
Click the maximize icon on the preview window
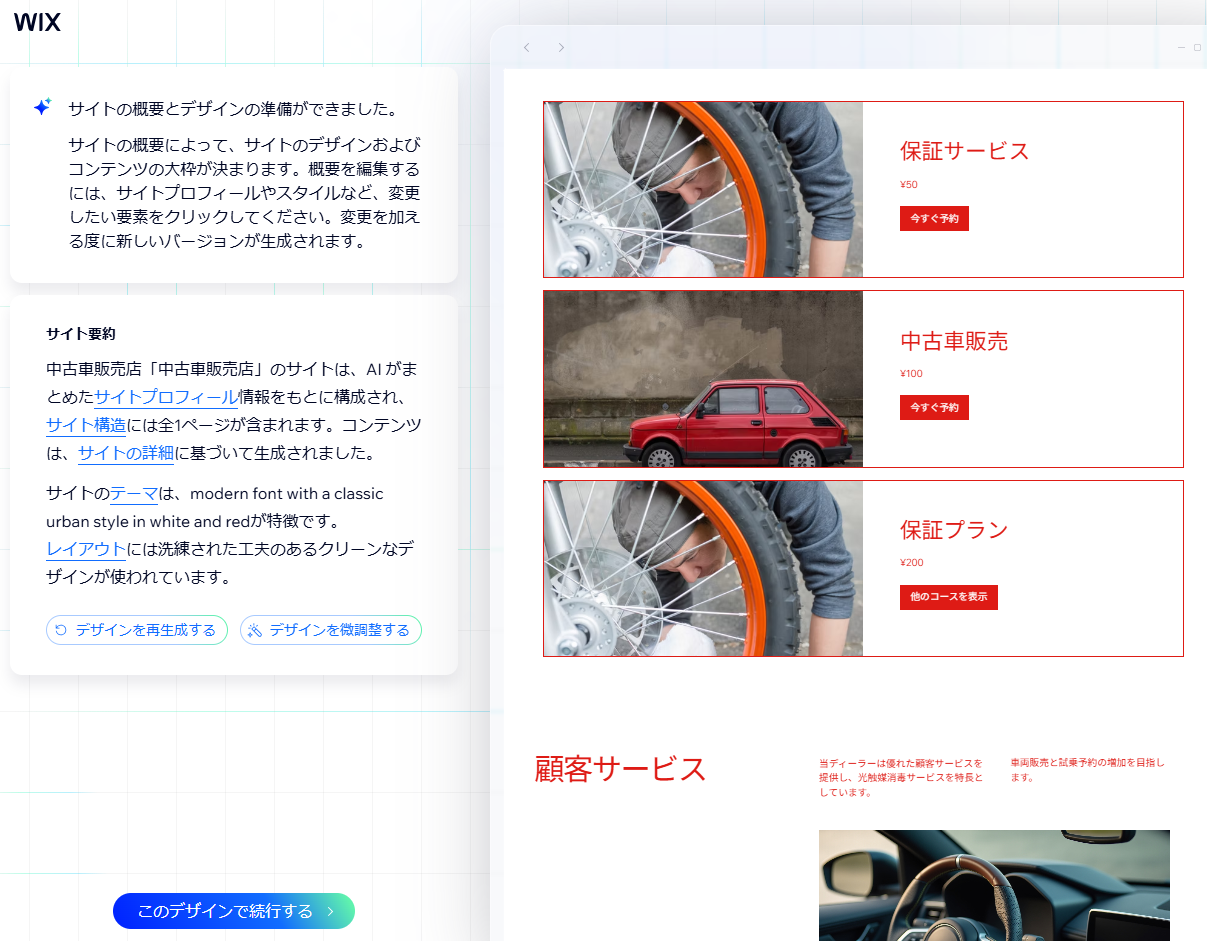point(1197,47)
